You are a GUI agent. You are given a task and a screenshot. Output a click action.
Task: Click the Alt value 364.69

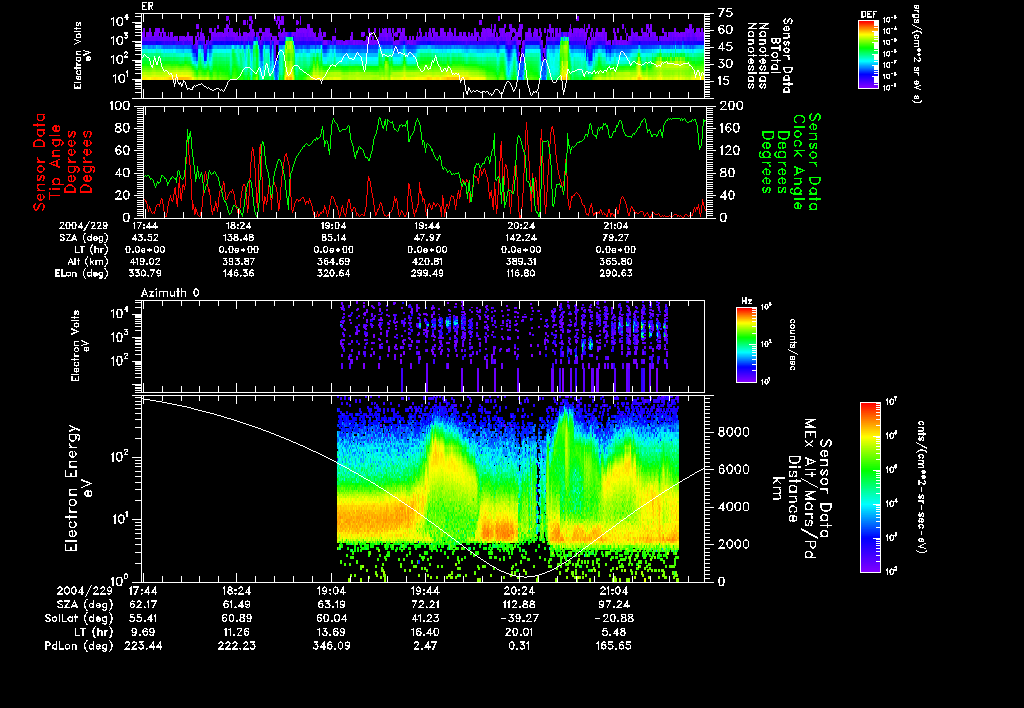tap(334, 261)
